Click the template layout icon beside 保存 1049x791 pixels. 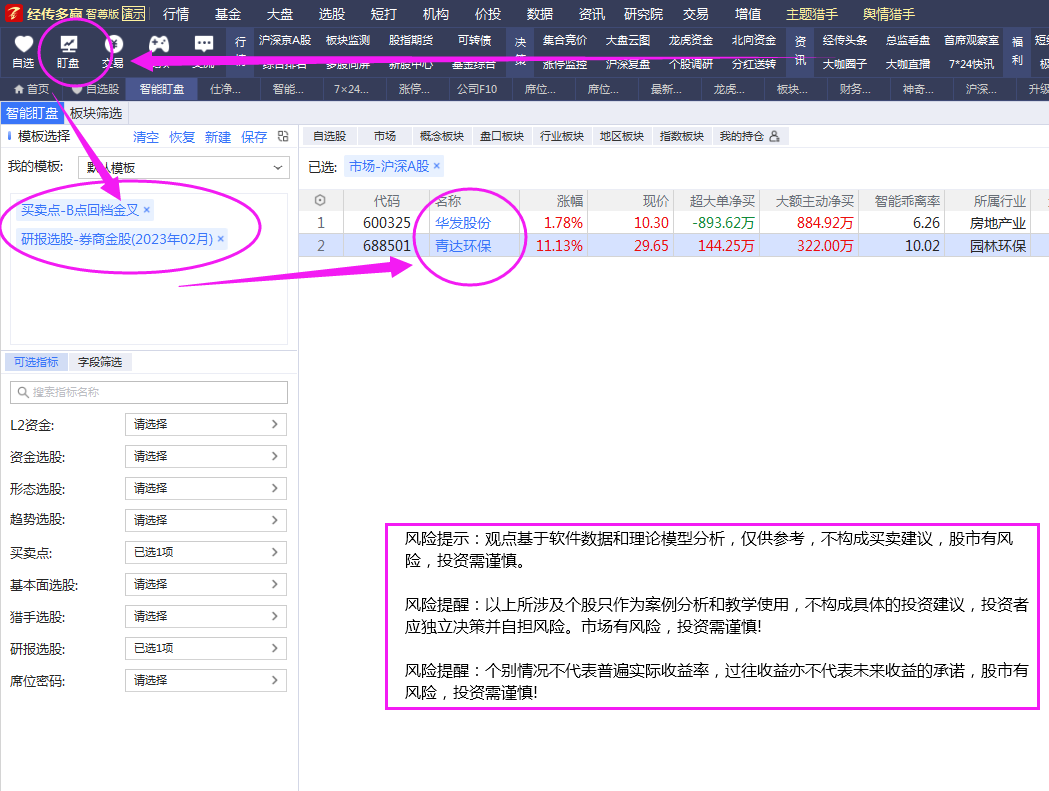coord(283,137)
